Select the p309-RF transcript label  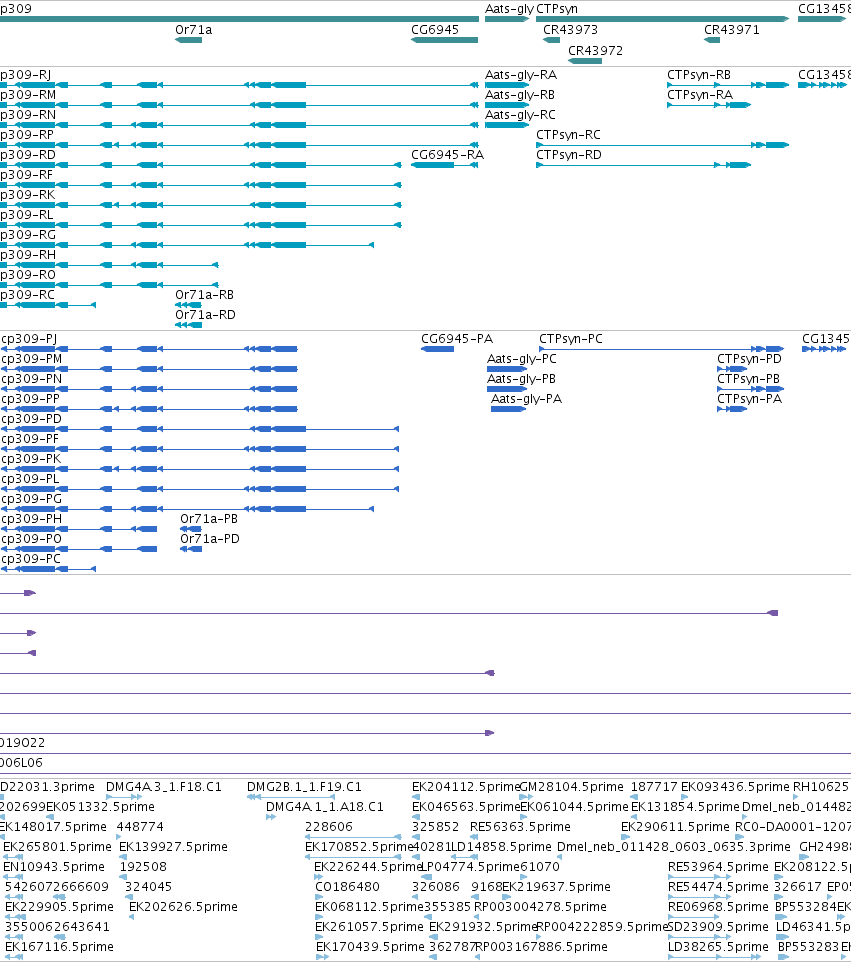coord(26,175)
